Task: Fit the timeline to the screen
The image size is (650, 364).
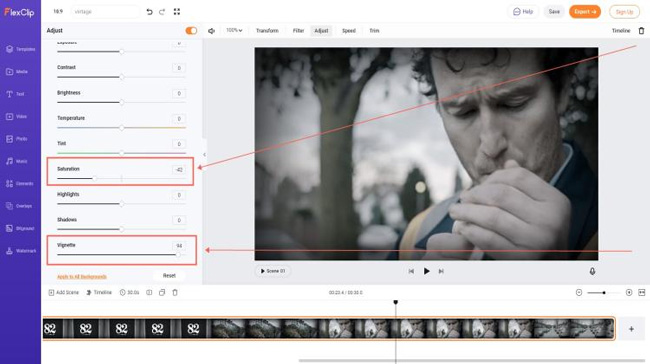Action: [x=642, y=293]
